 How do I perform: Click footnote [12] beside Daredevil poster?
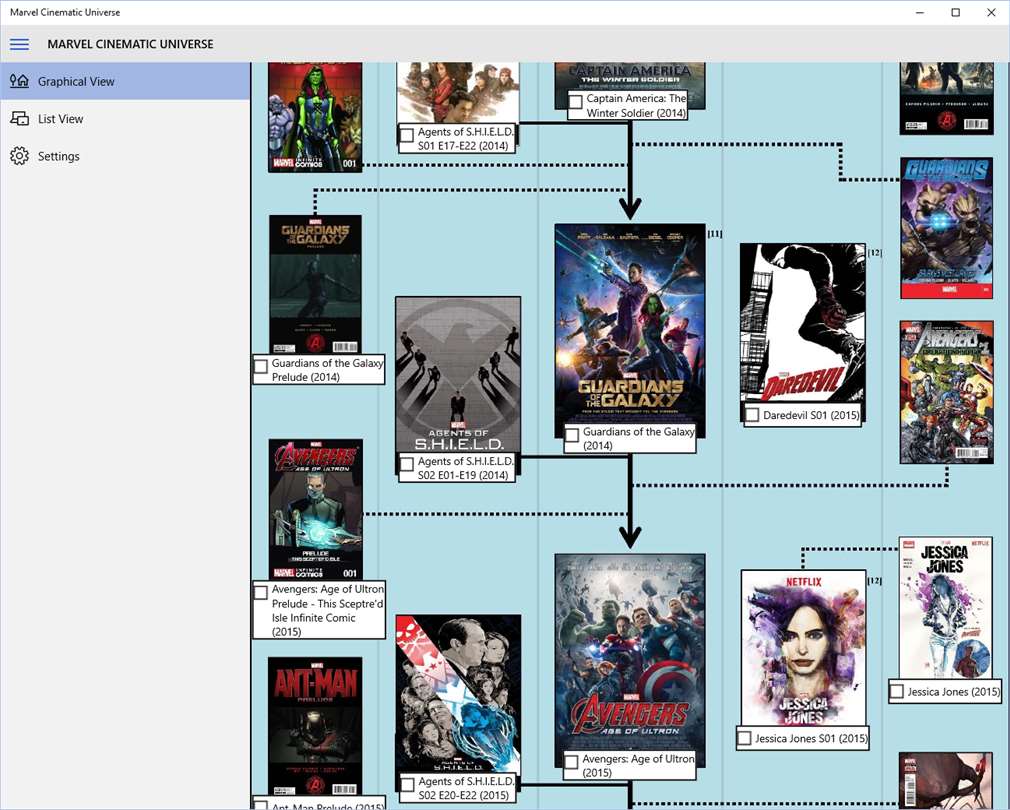coord(874,252)
